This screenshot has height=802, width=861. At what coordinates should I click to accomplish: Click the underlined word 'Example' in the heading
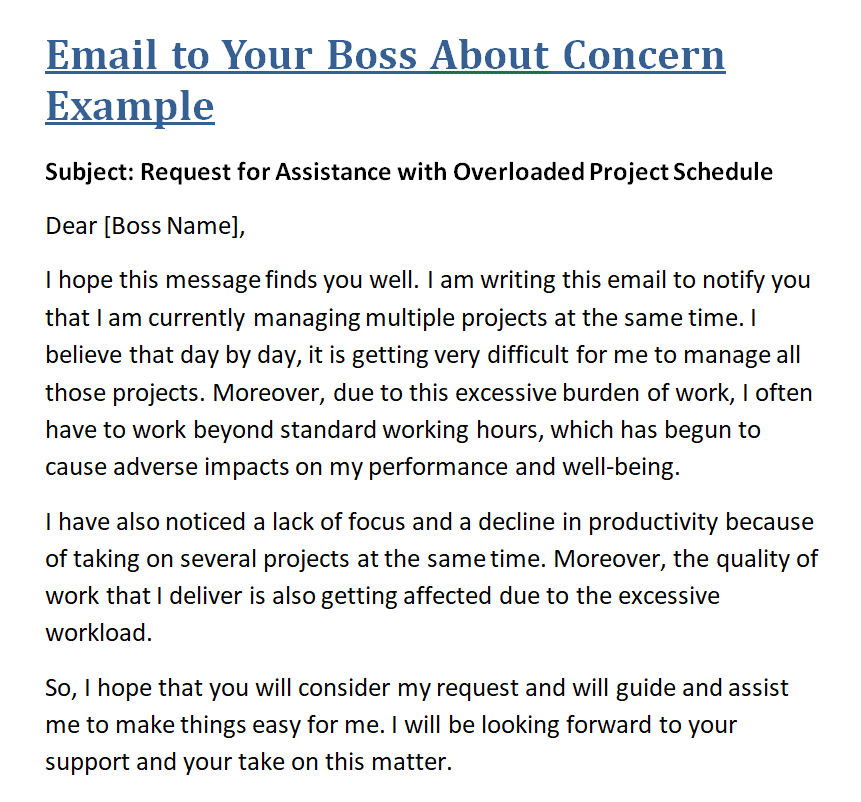(130, 105)
